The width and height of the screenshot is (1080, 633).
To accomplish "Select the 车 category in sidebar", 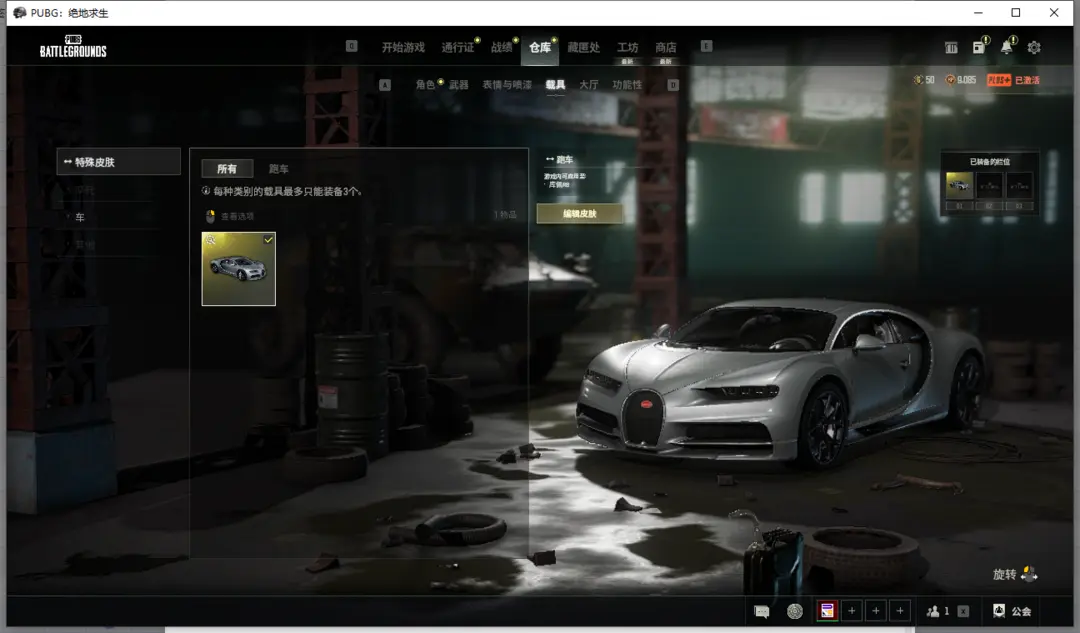I will tap(80, 217).
